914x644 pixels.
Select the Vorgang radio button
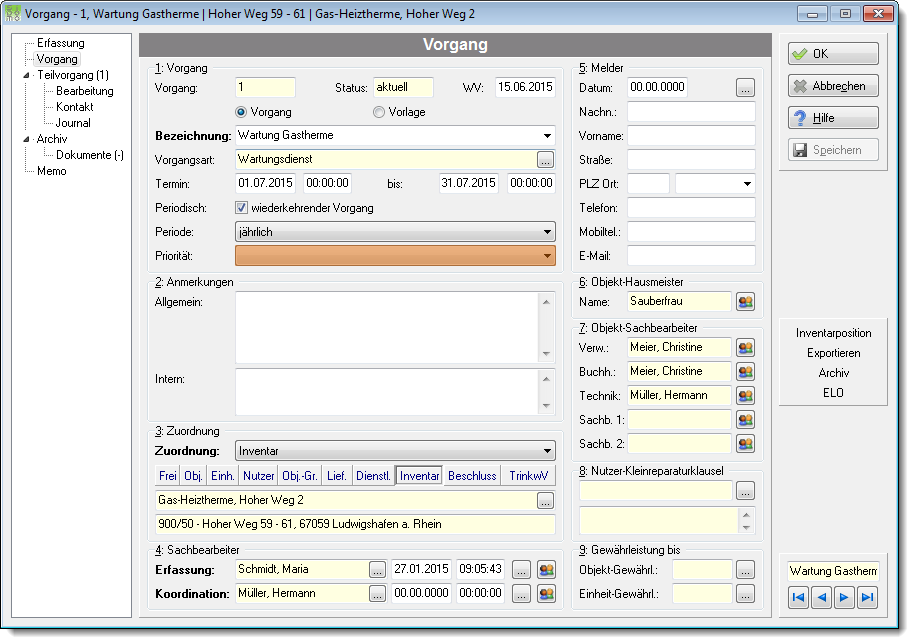241,112
